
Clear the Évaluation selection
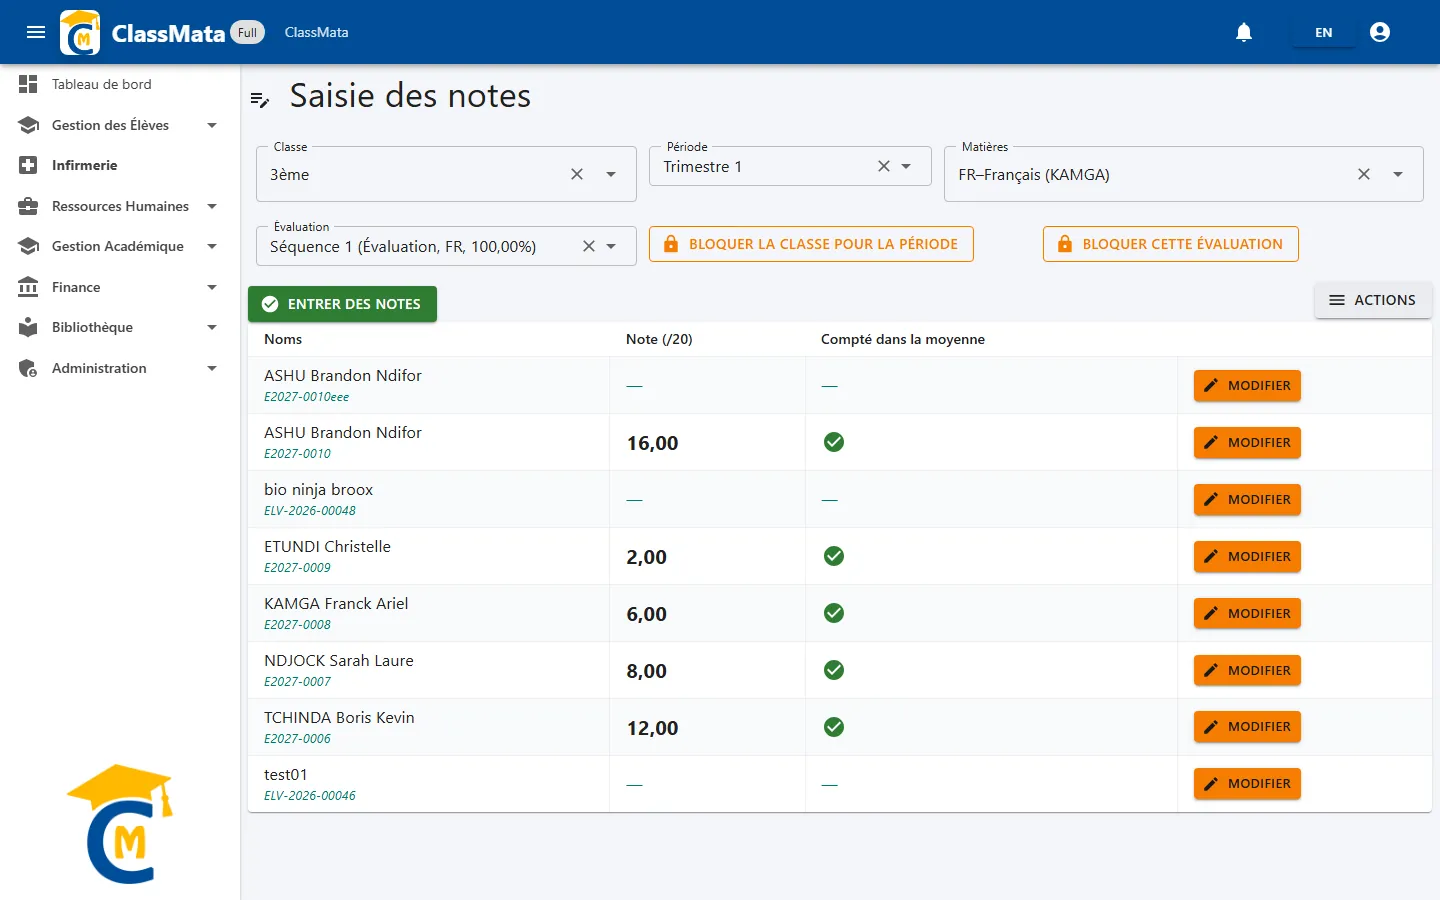pyautogui.click(x=589, y=246)
